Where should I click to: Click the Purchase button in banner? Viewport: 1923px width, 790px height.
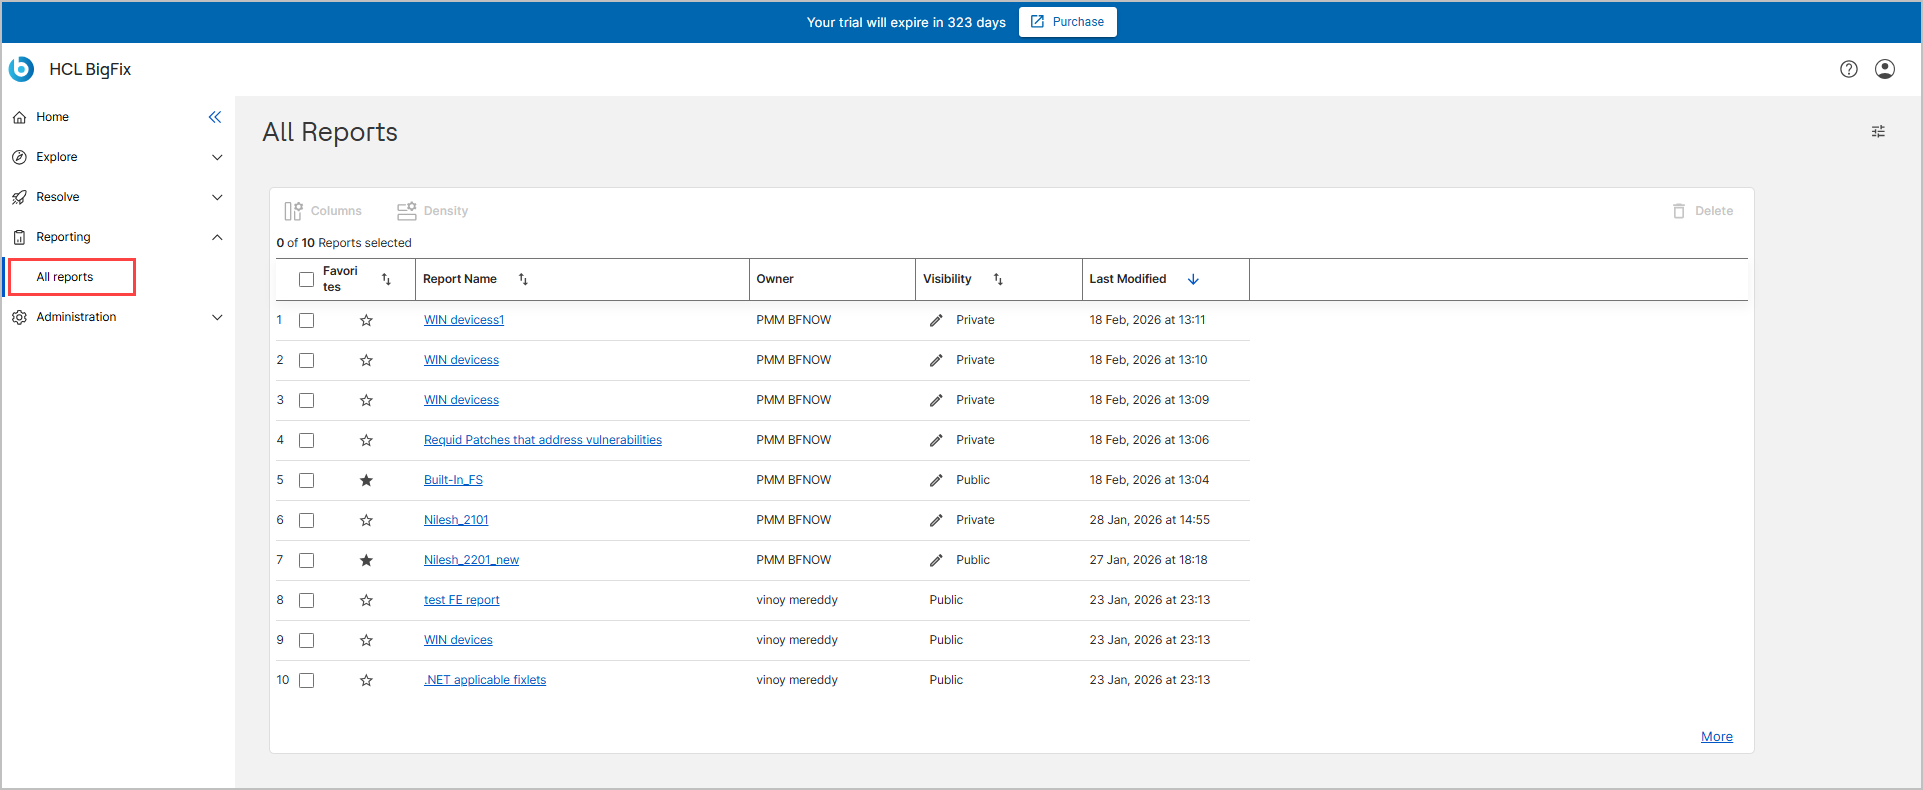tap(1067, 22)
